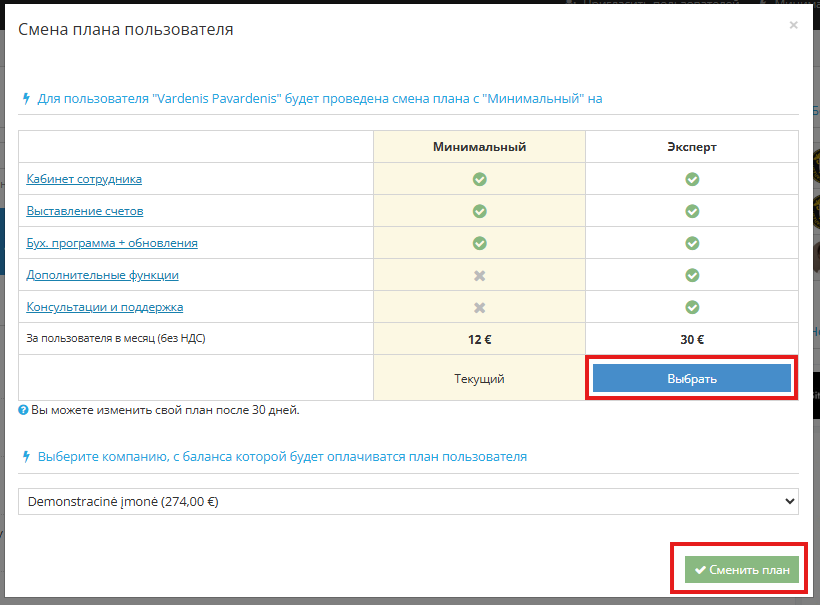Open the company balance dropdown

408,501
